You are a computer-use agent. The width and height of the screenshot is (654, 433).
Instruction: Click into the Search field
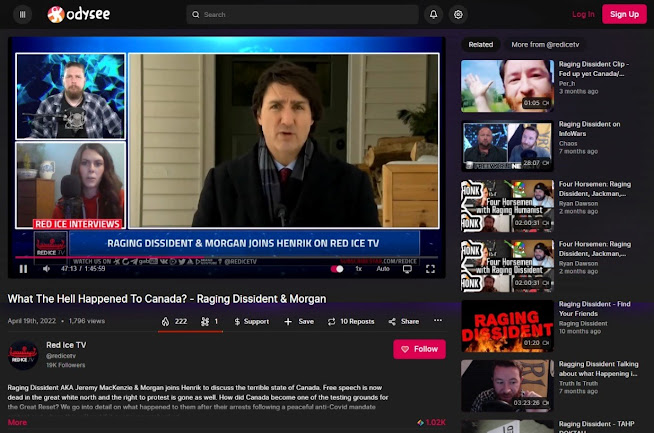(302, 15)
